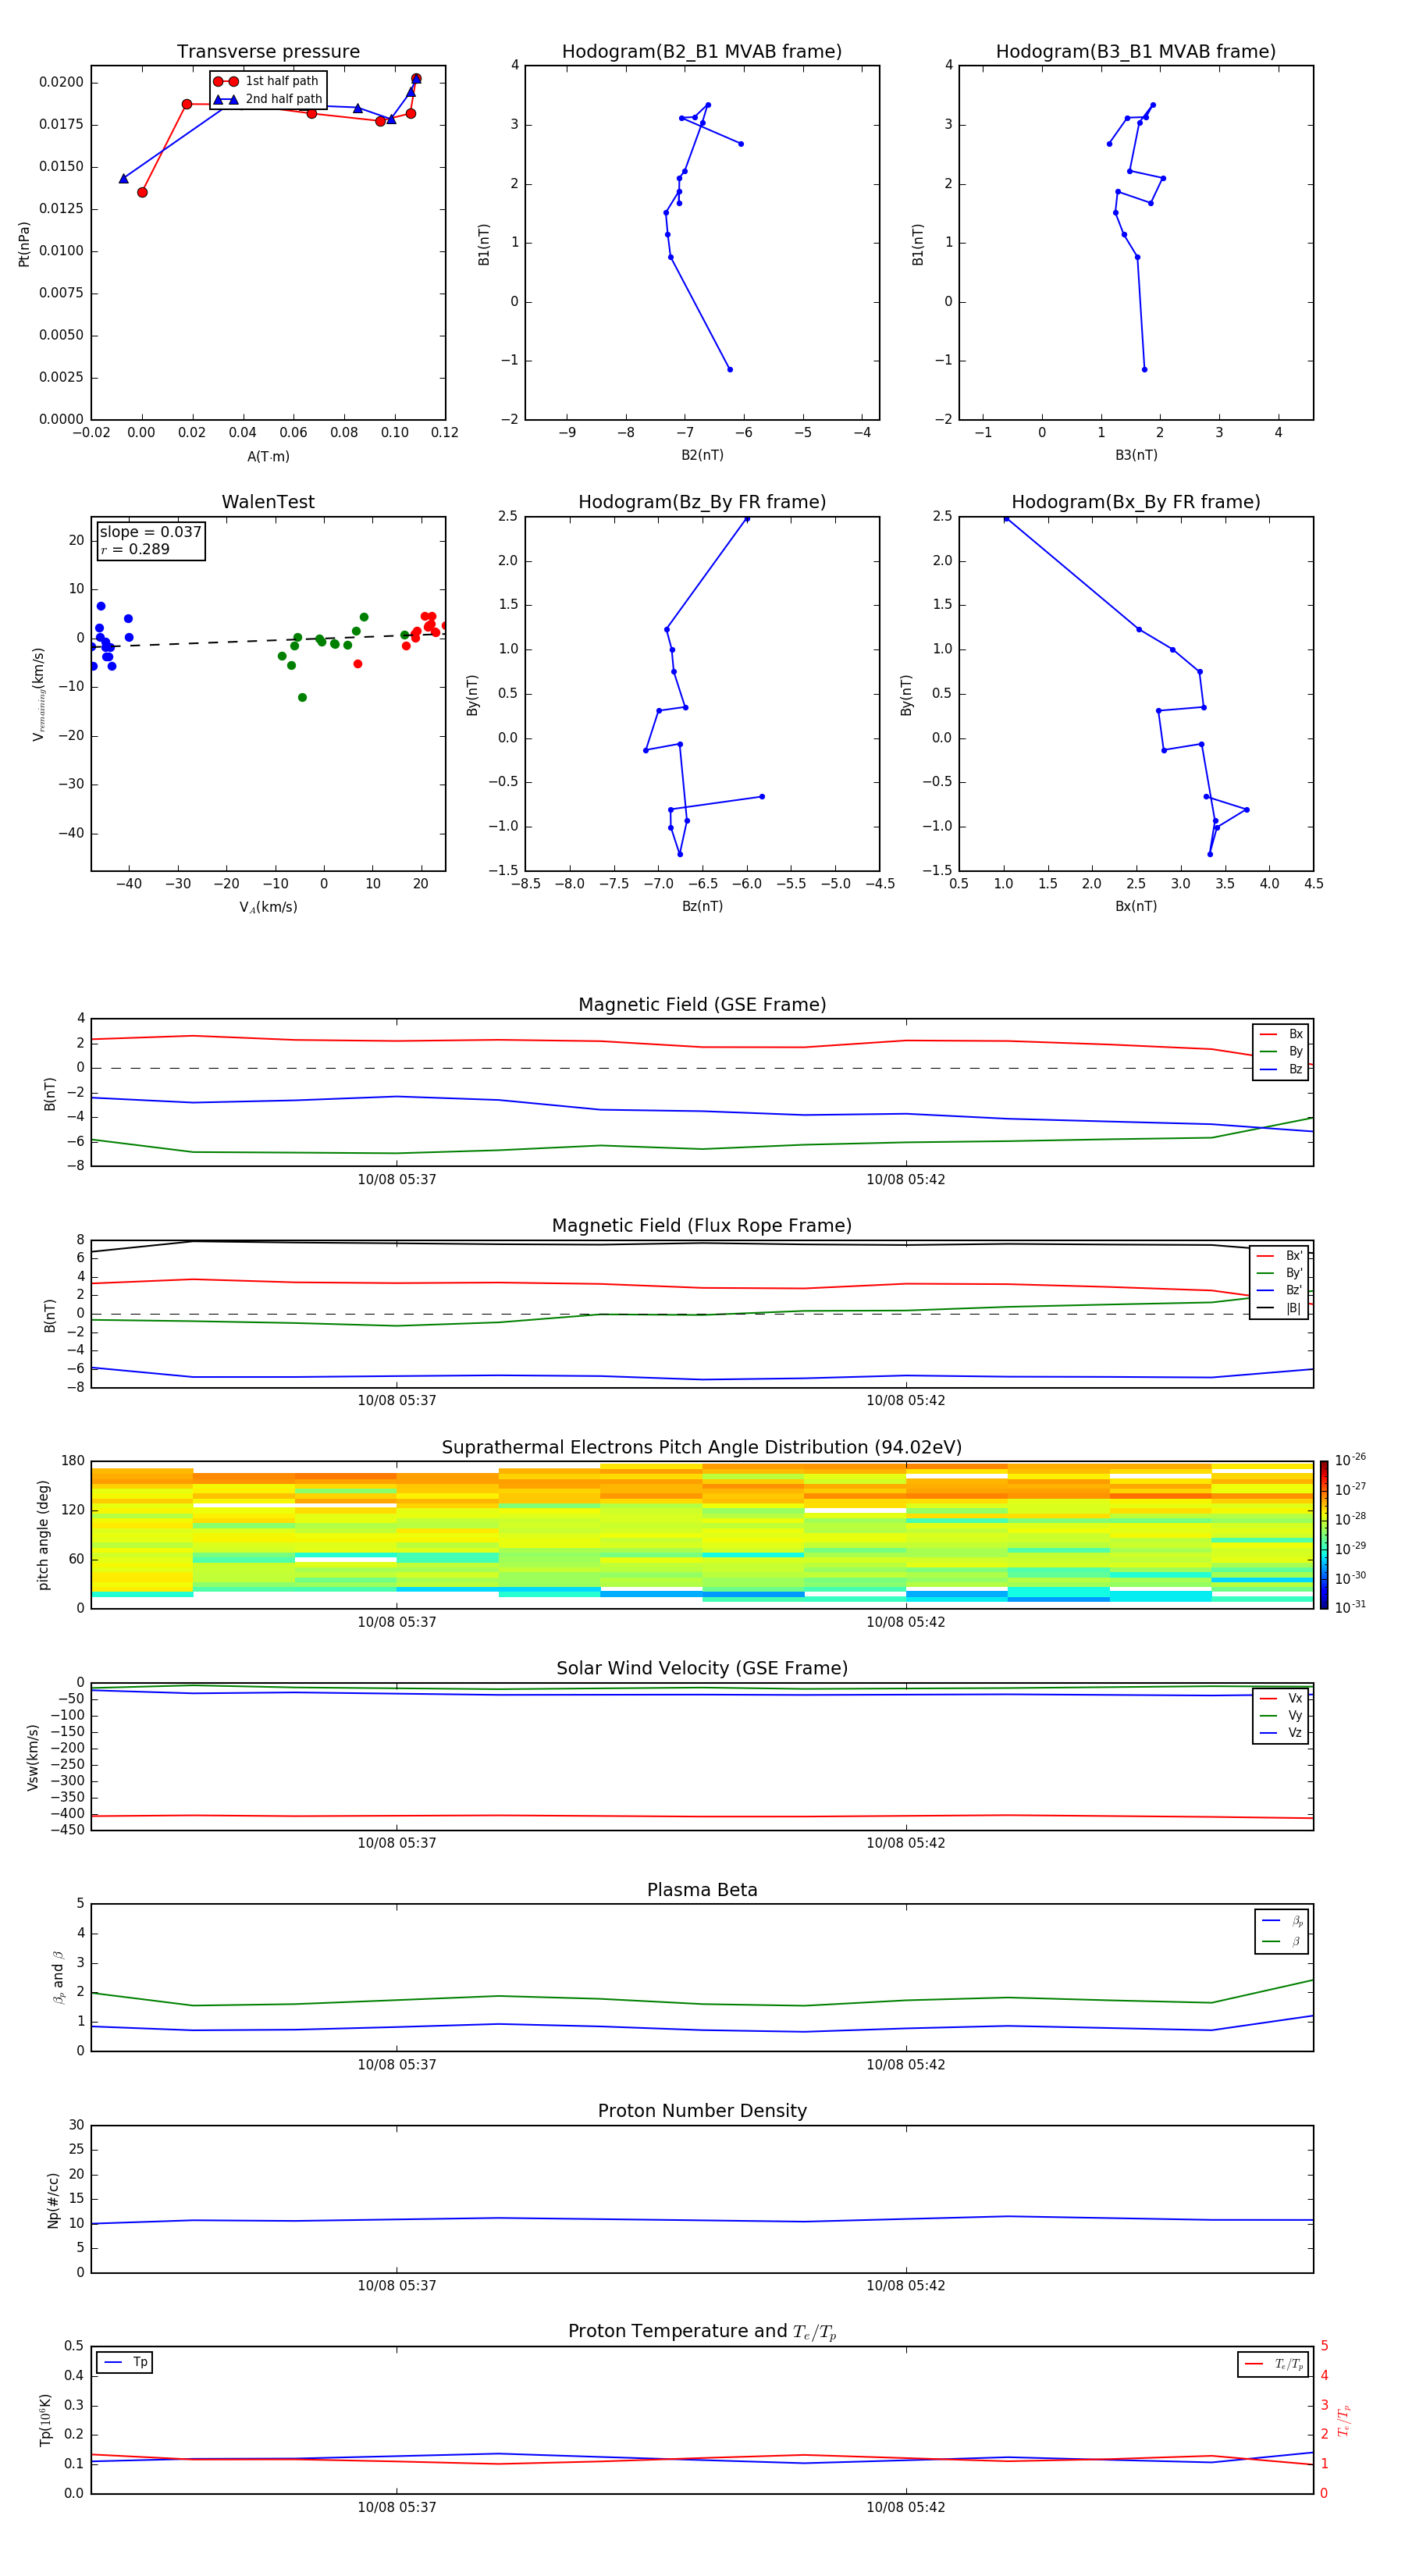The width and height of the screenshot is (1405, 2576).
Task: Click the 'Hodogram(Bz_By FR frame)' title
Action: (x=702, y=502)
